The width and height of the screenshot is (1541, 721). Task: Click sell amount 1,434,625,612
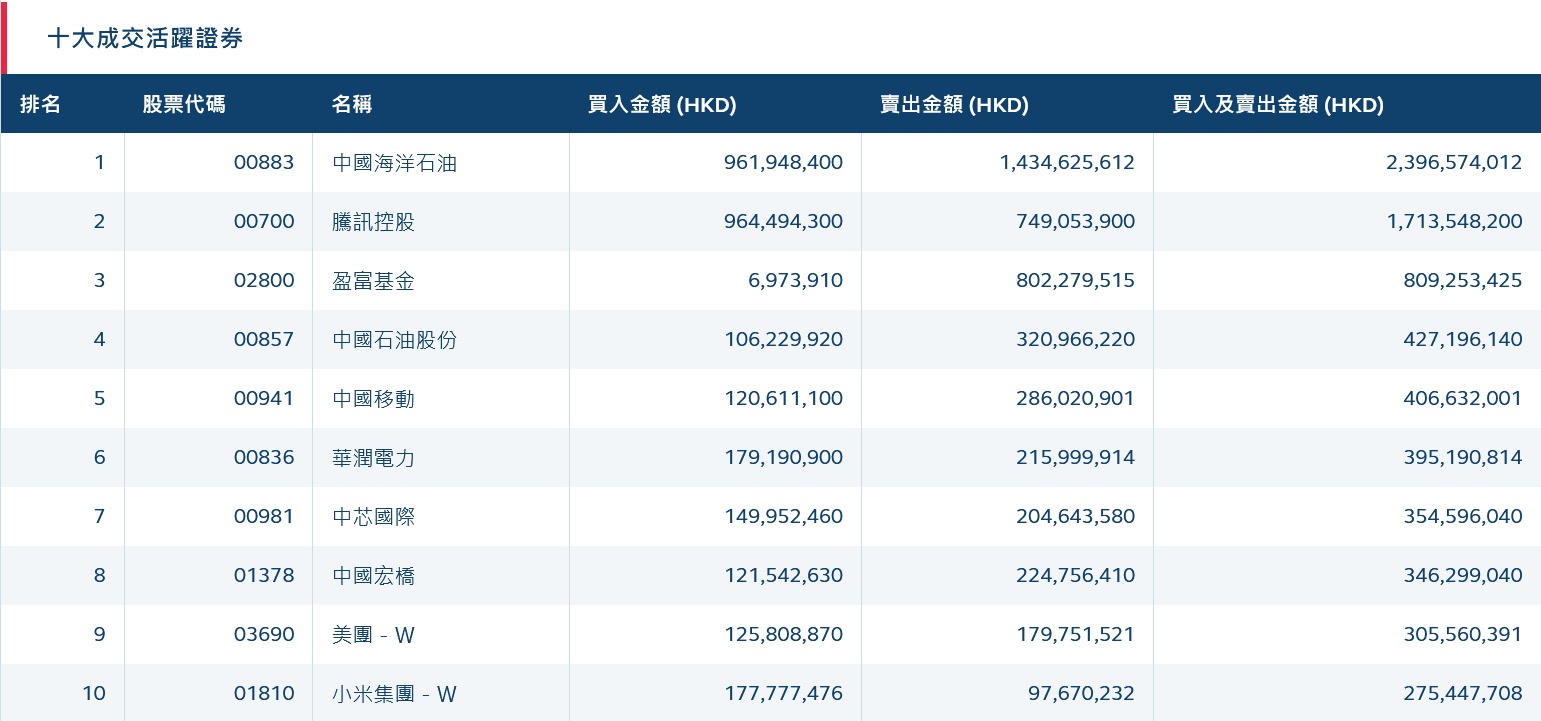(x=1067, y=162)
